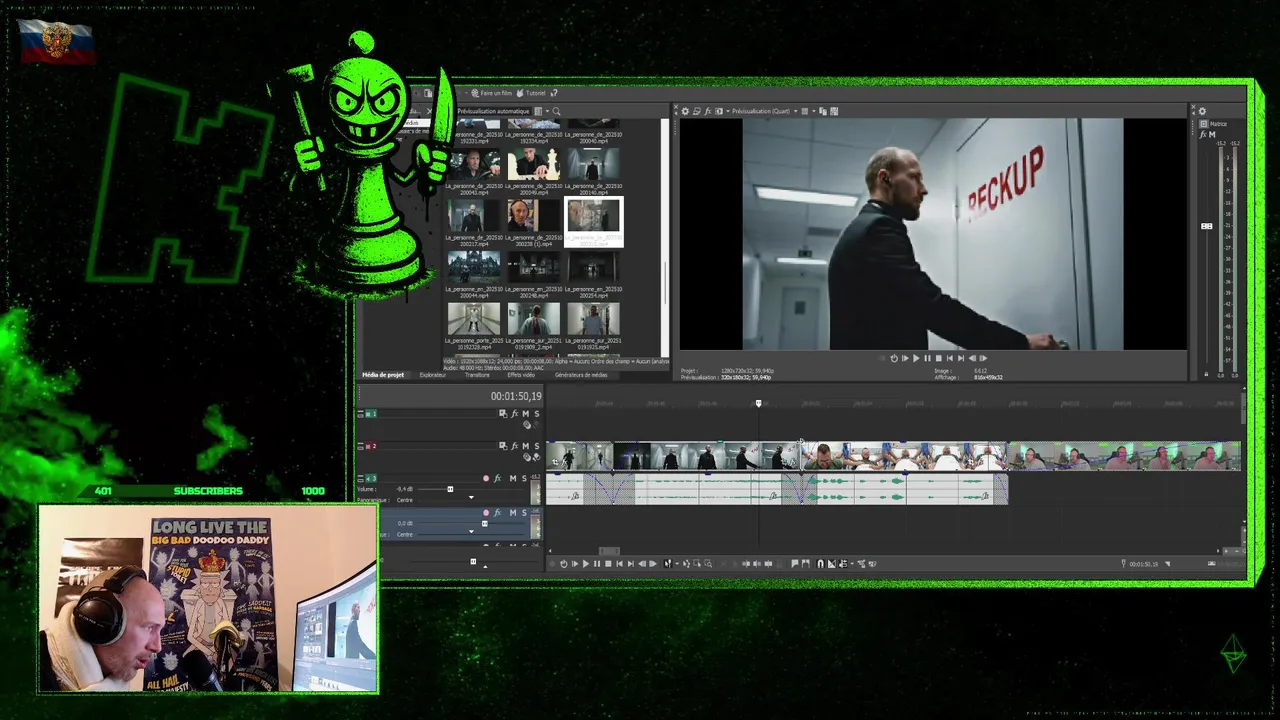Viewport: 1280px width, 720px height.
Task: Expand split-screen view dropdown arrow
Action: 728,111
